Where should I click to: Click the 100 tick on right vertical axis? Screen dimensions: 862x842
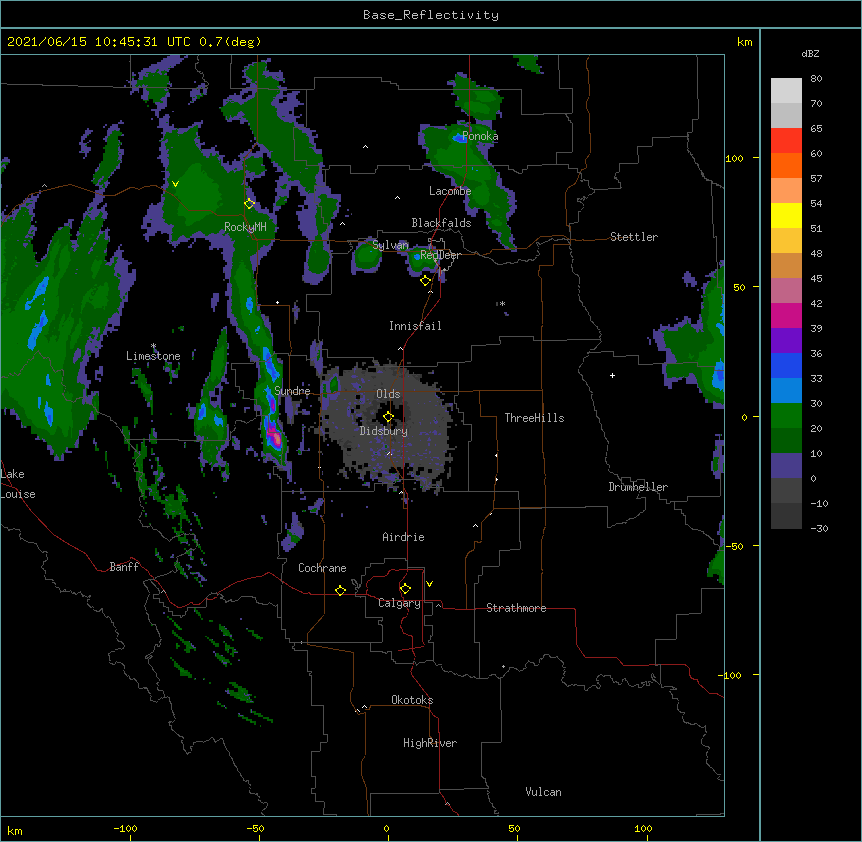pos(734,158)
